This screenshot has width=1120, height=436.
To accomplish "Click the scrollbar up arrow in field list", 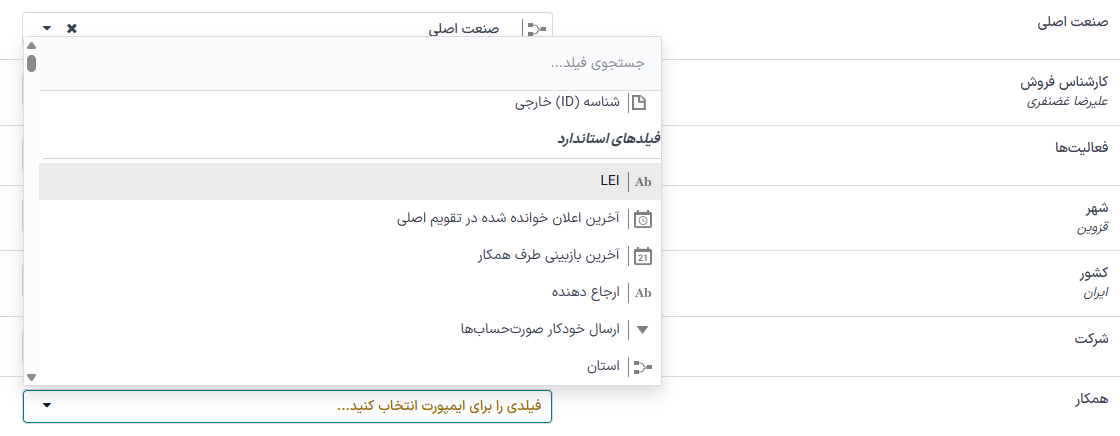I will pos(32,45).
